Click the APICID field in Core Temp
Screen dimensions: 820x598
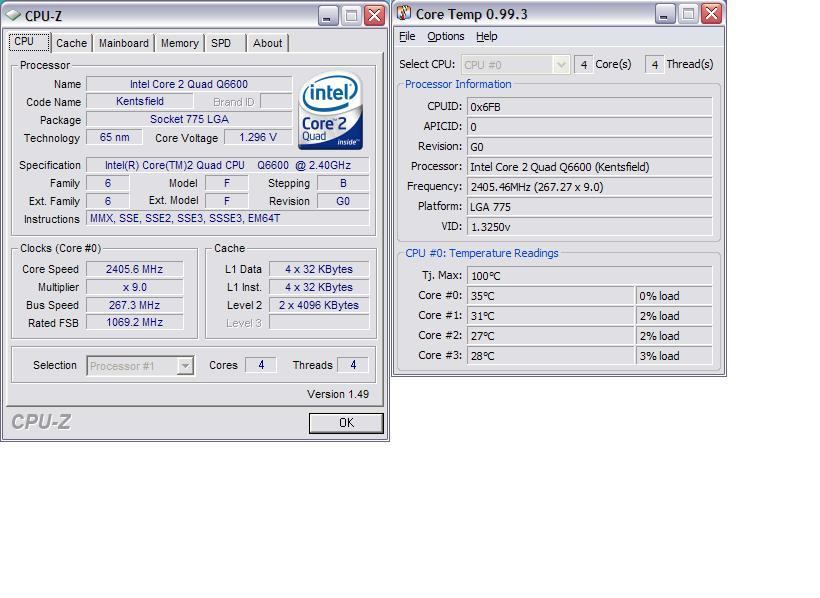coord(589,127)
